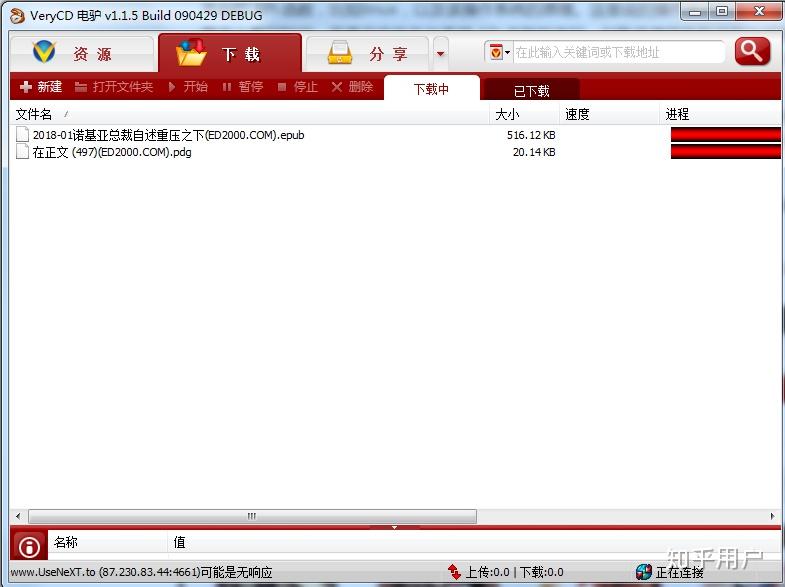Open the 资源 resources tab

tap(82, 53)
